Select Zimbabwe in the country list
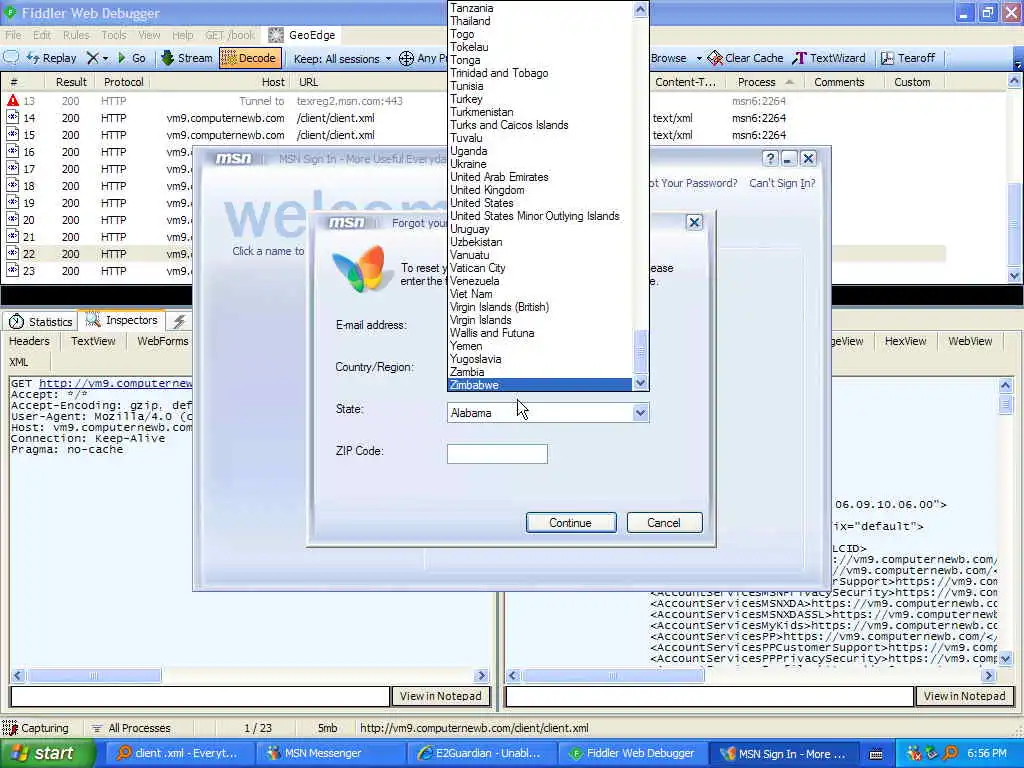The width and height of the screenshot is (1024, 768). 540,385
